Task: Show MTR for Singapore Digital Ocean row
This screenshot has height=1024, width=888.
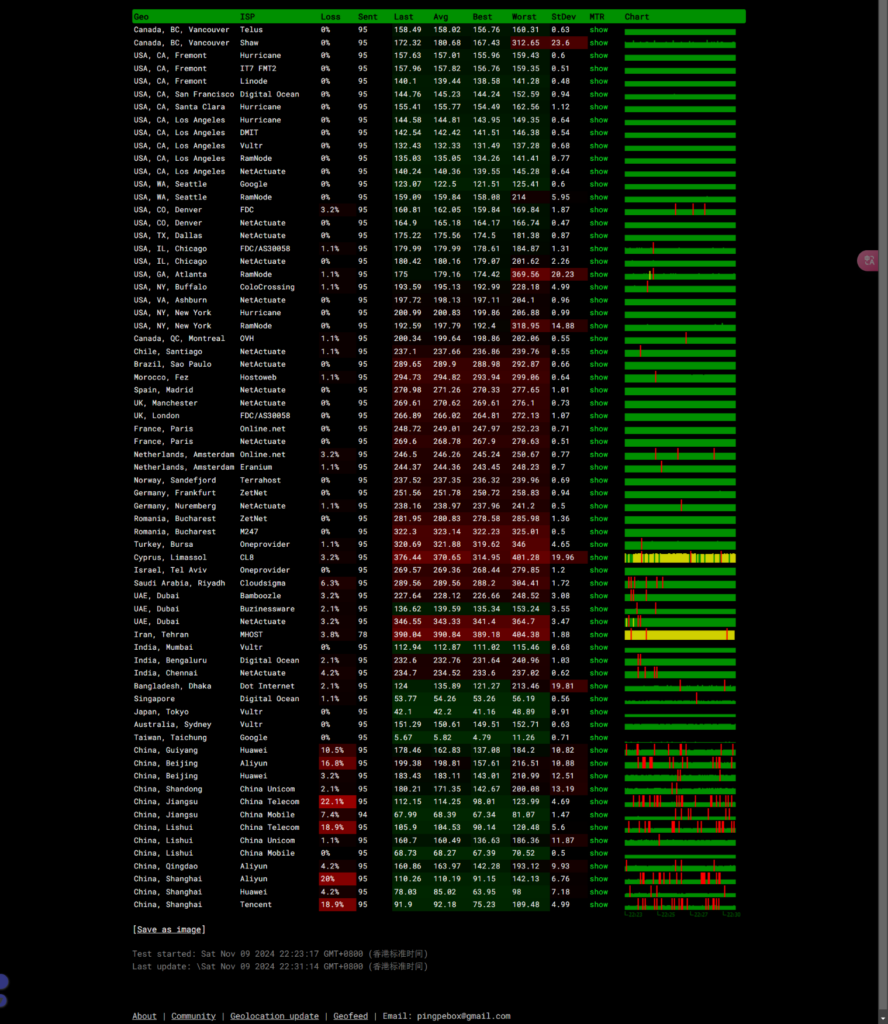Action: (x=599, y=699)
